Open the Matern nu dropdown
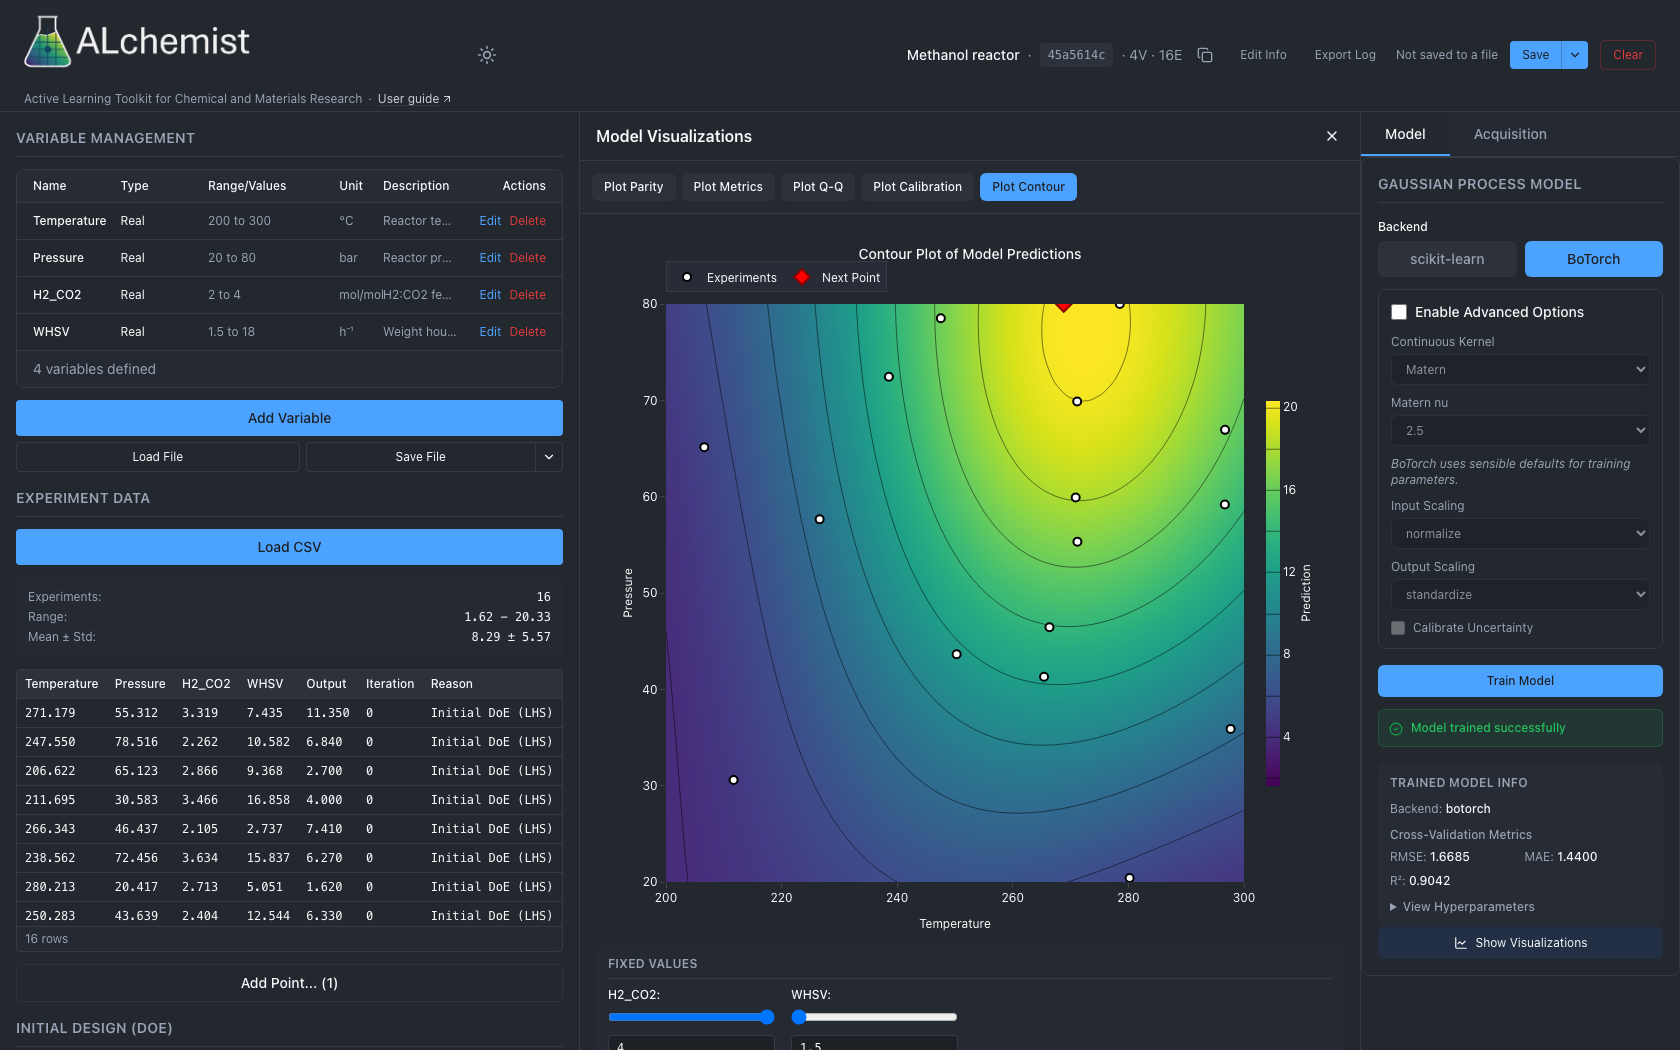The width and height of the screenshot is (1680, 1050). click(x=1520, y=431)
